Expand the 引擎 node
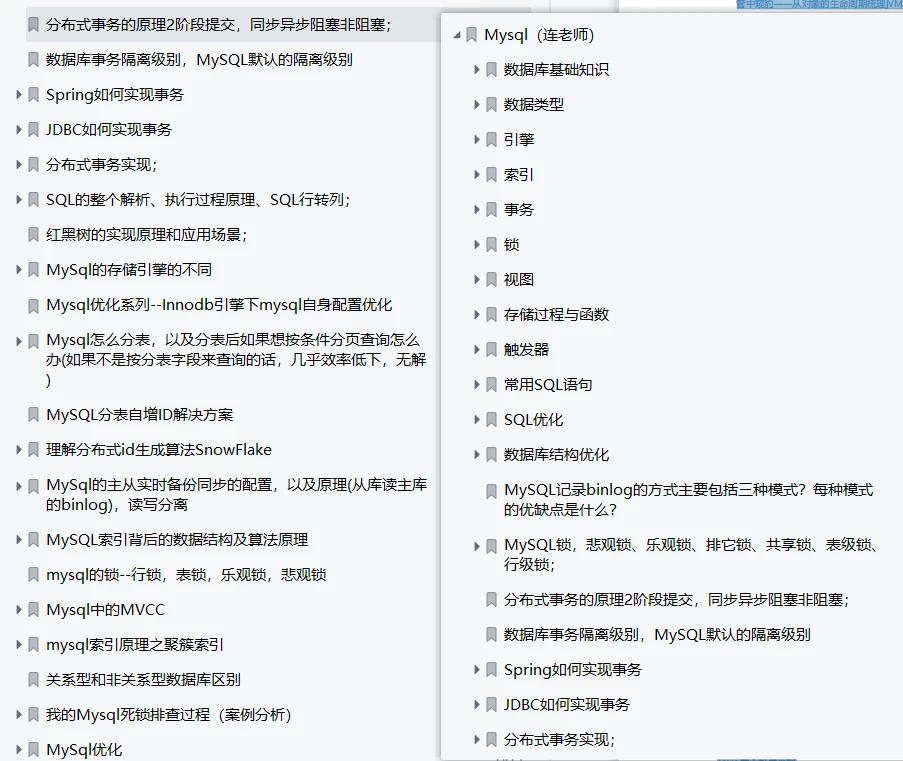 click(477, 139)
